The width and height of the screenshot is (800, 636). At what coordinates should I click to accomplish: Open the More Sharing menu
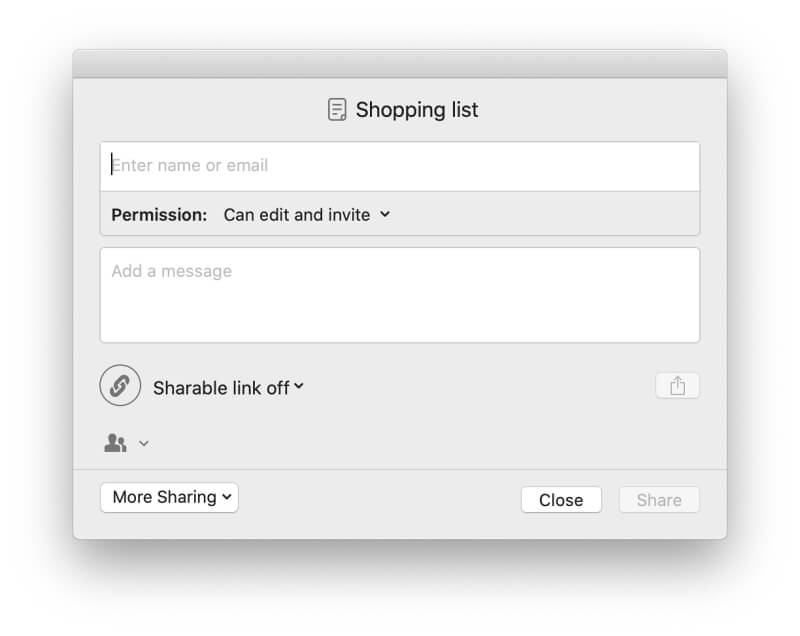(169, 497)
